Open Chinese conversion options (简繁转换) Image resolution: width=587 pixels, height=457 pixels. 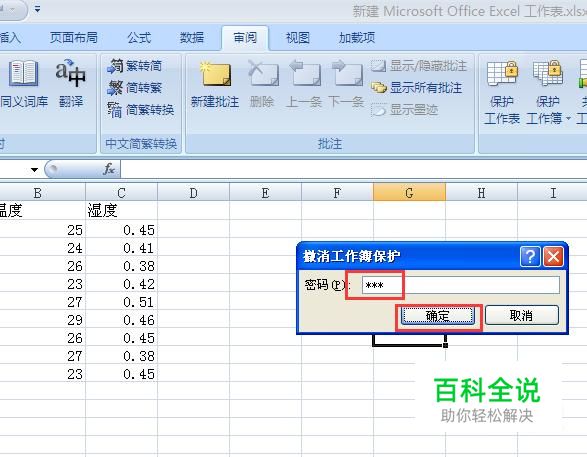(x=141, y=110)
